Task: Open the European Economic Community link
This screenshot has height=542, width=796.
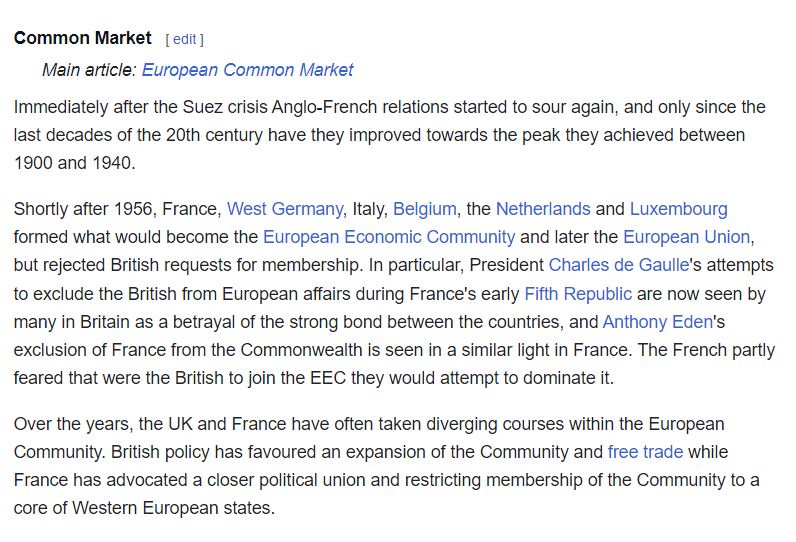Action: (389, 236)
